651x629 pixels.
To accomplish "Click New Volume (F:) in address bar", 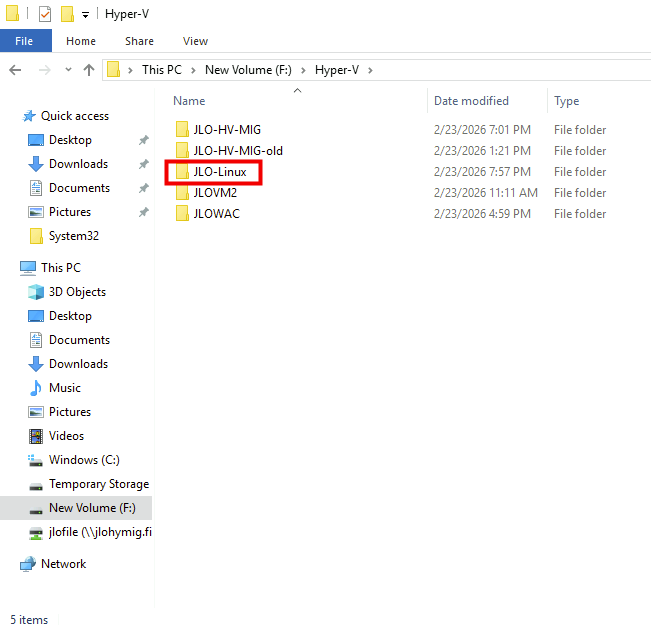I will 249,70.
